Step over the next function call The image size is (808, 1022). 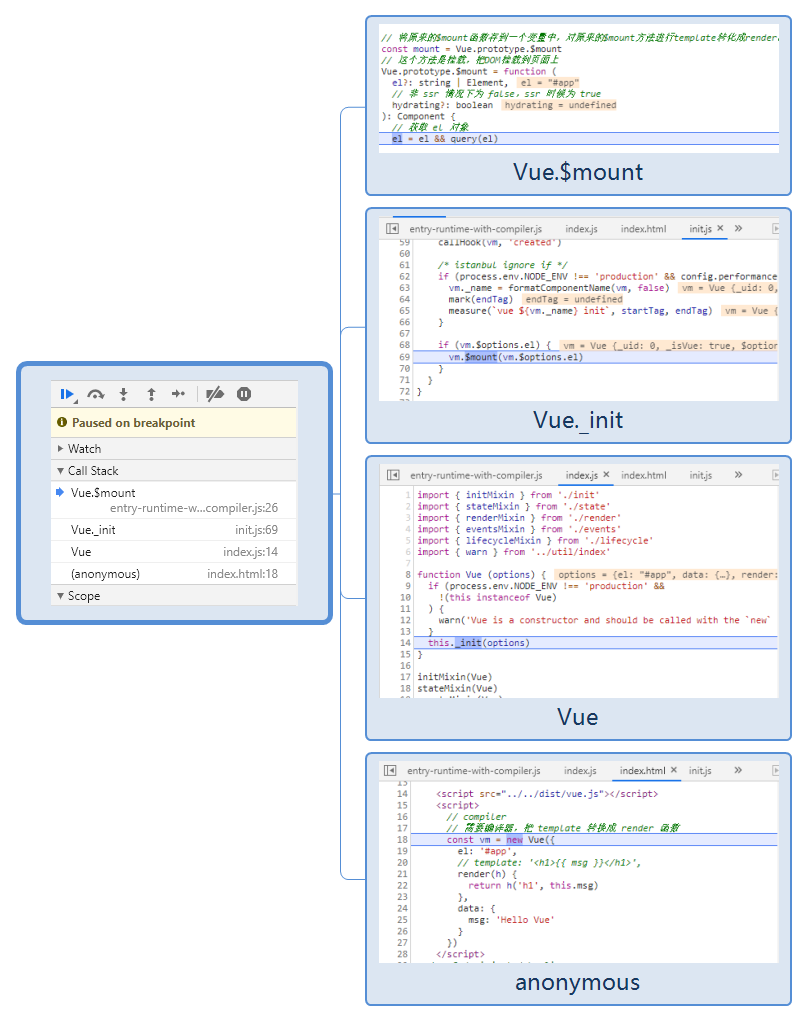pos(96,394)
